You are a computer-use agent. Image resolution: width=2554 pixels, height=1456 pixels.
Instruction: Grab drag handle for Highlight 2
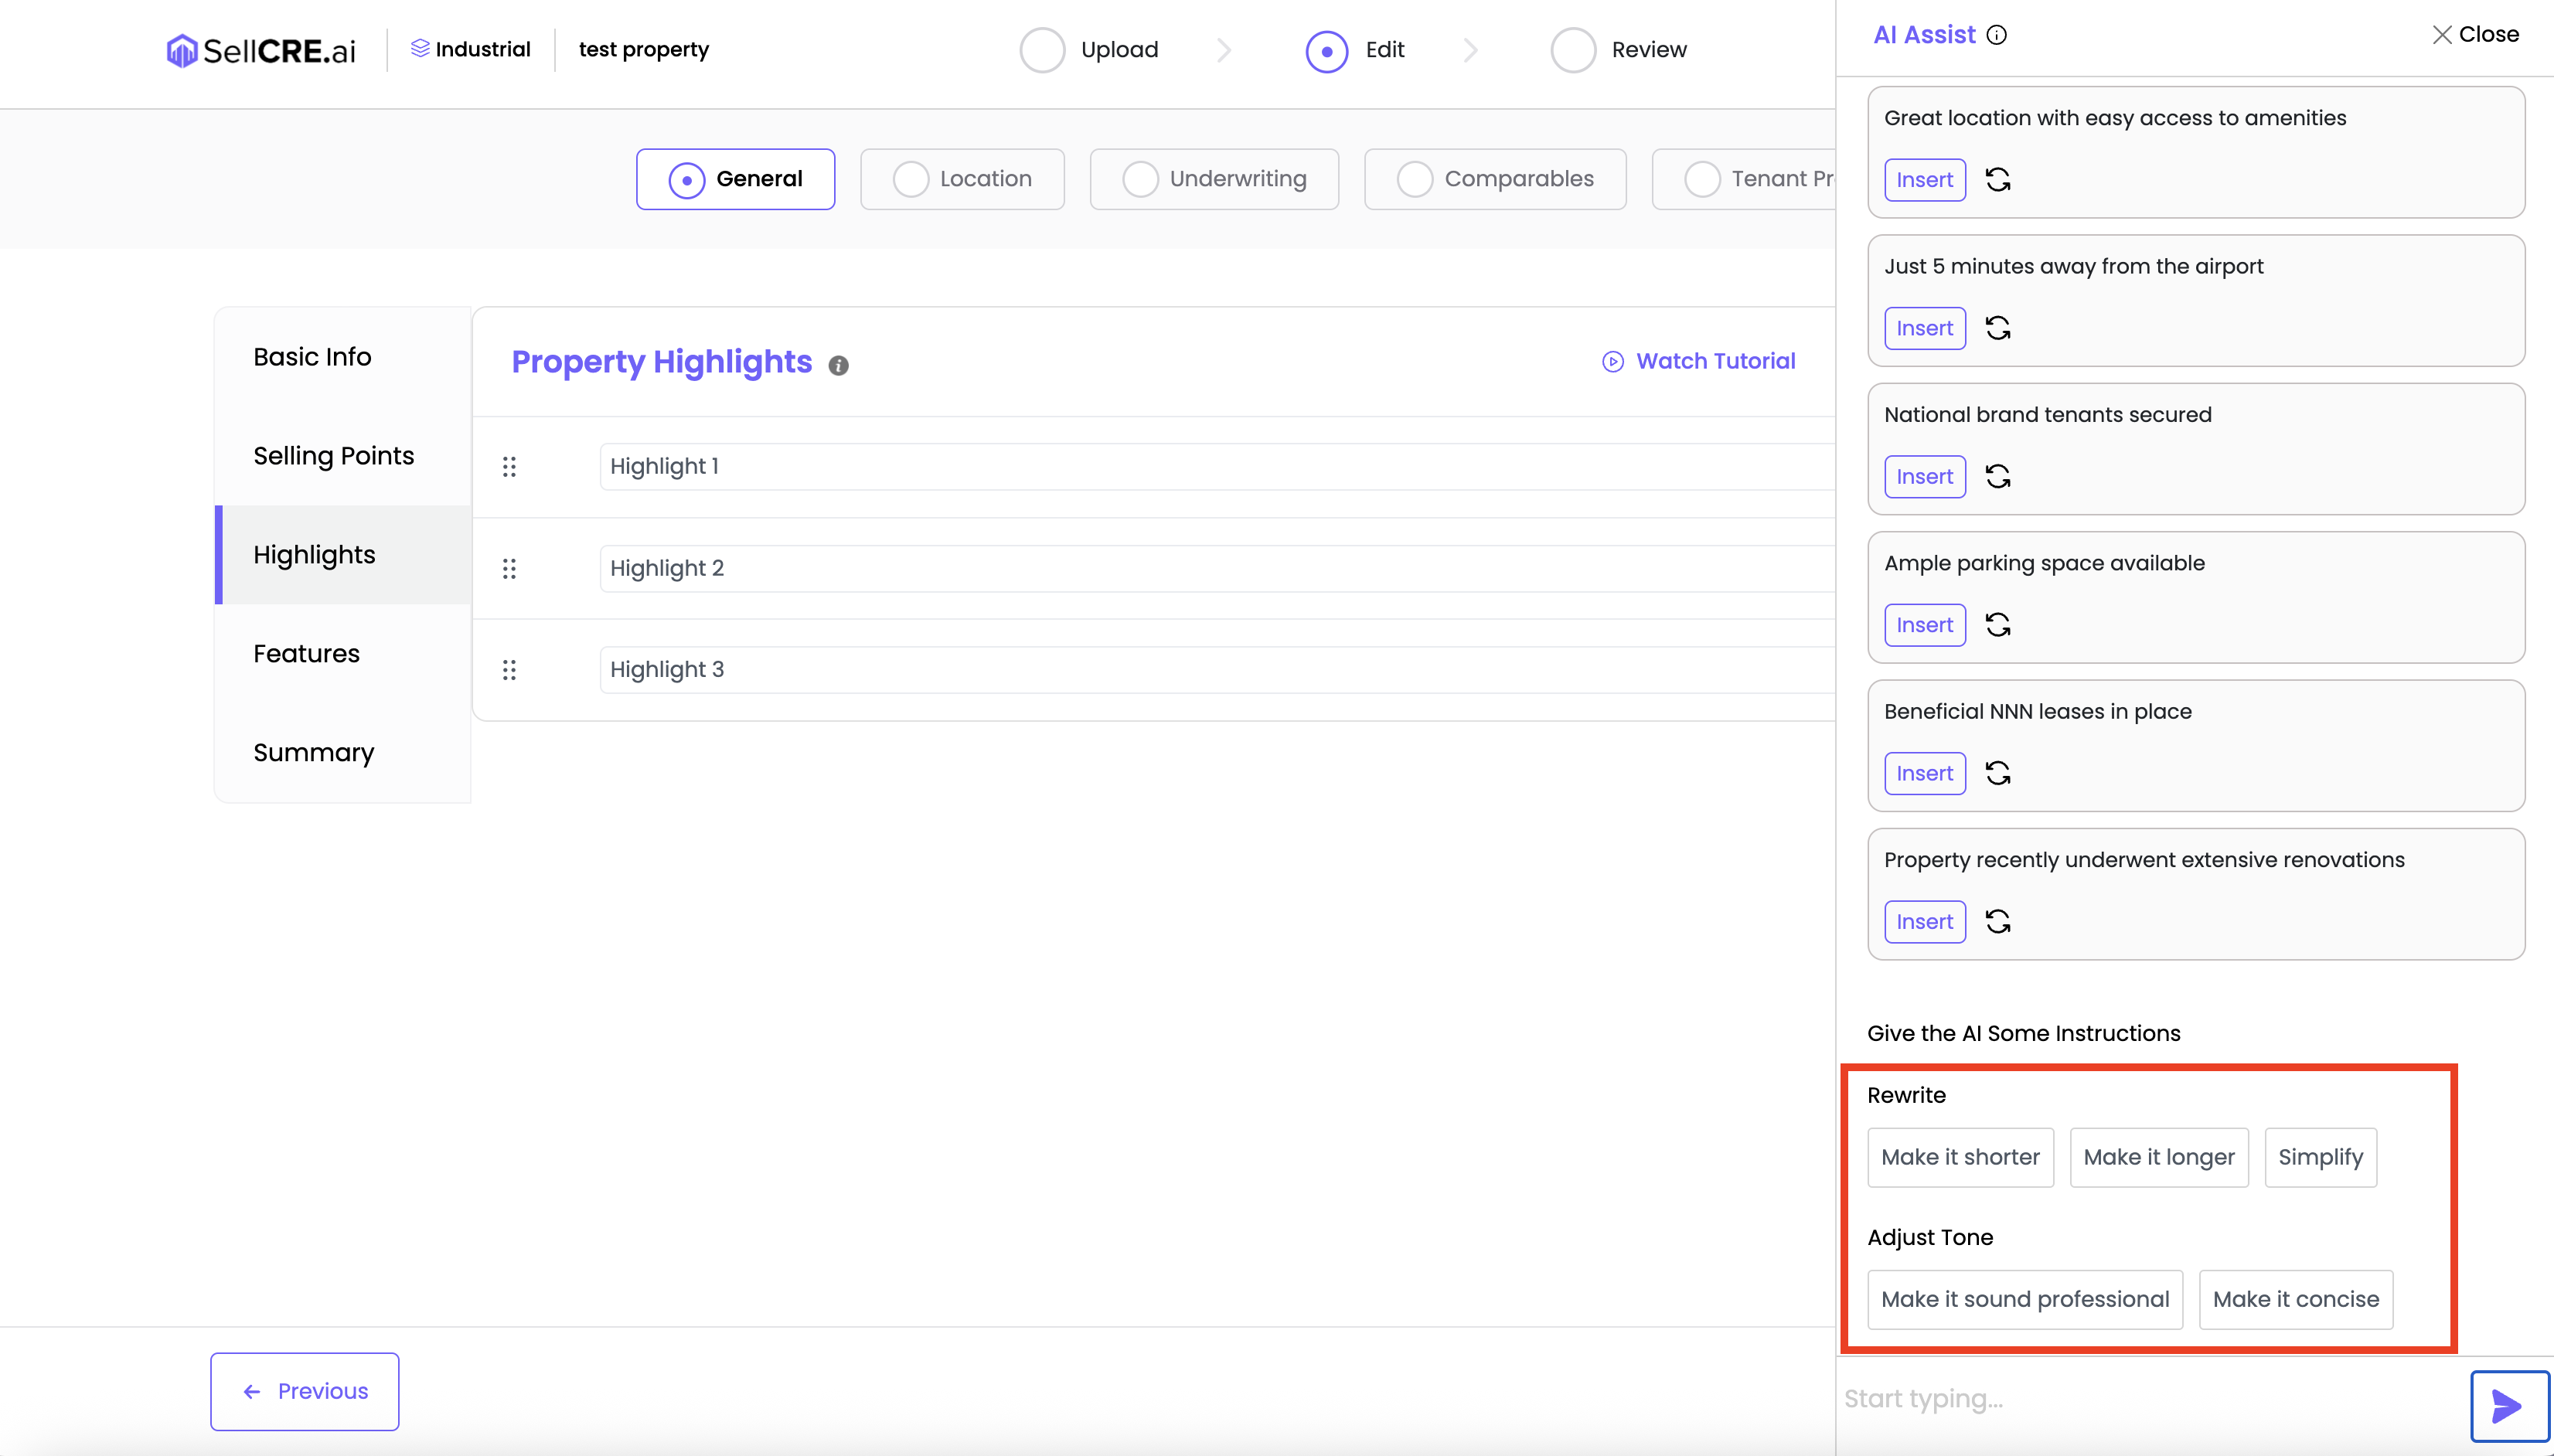click(509, 569)
